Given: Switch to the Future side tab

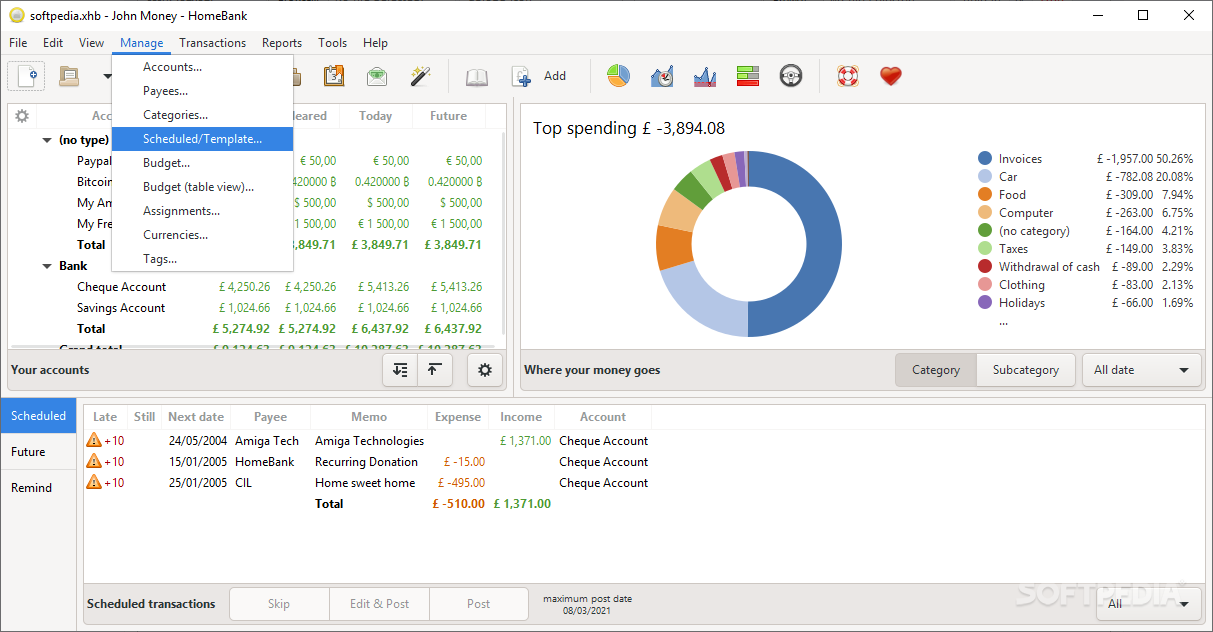Looking at the screenshot, I should (38, 452).
